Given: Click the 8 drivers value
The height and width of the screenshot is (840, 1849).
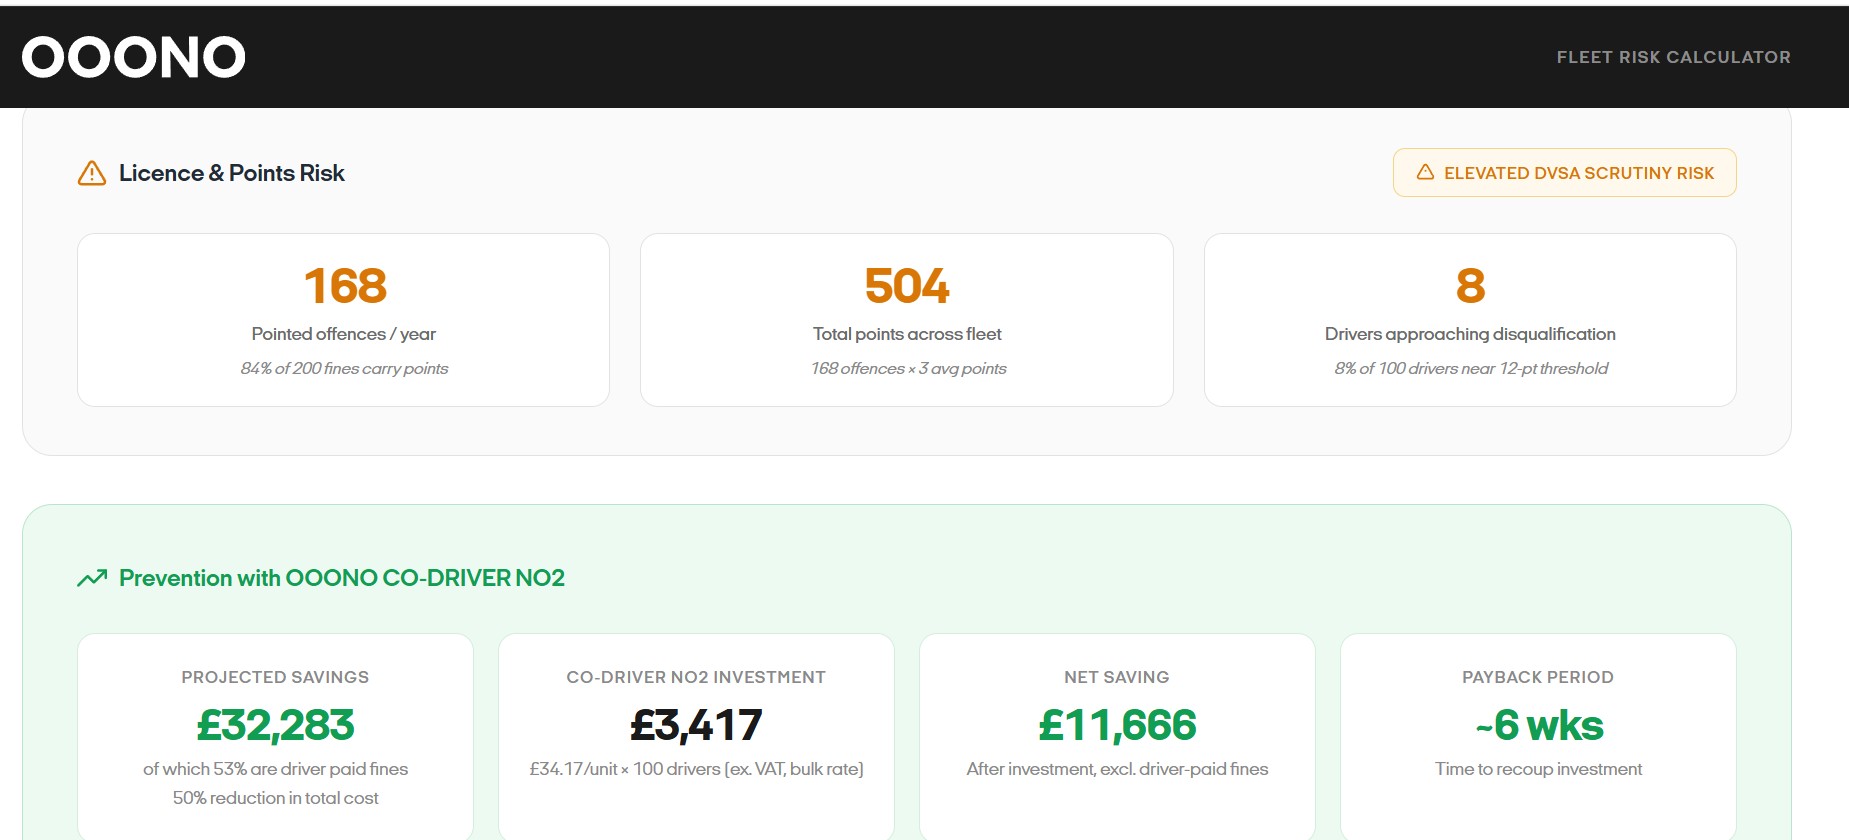Looking at the screenshot, I should [x=1470, y=286].
